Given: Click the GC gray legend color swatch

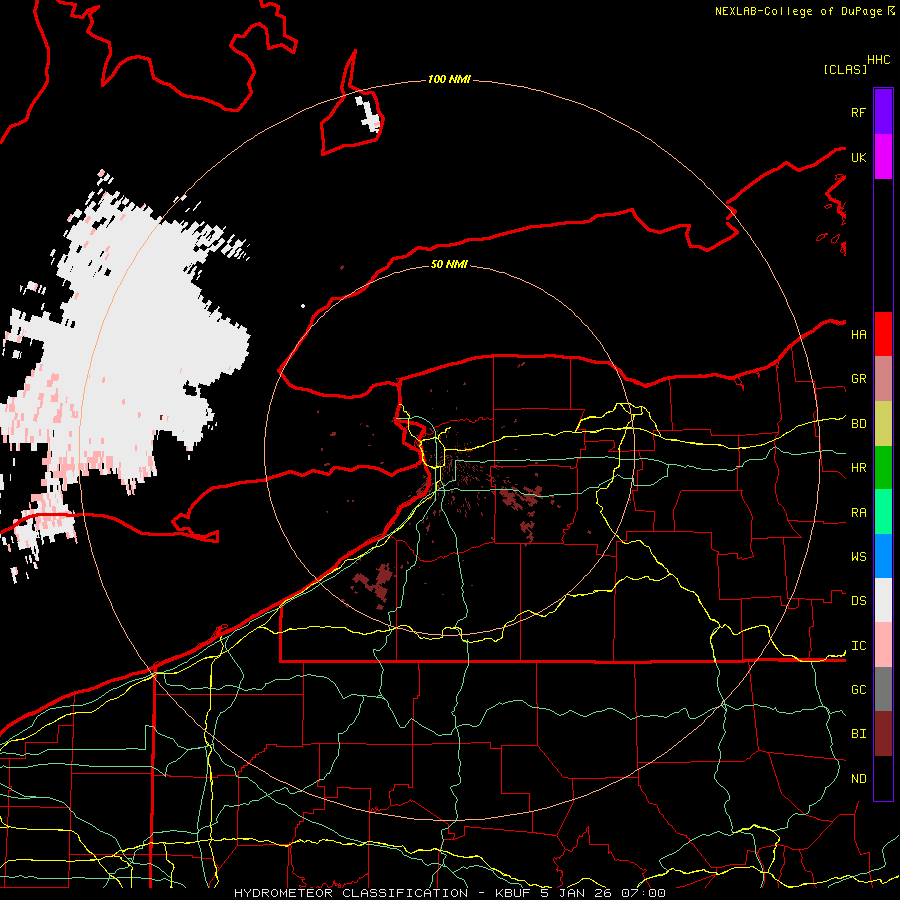Looking at the screenshot, I should (x=883, y=689).
